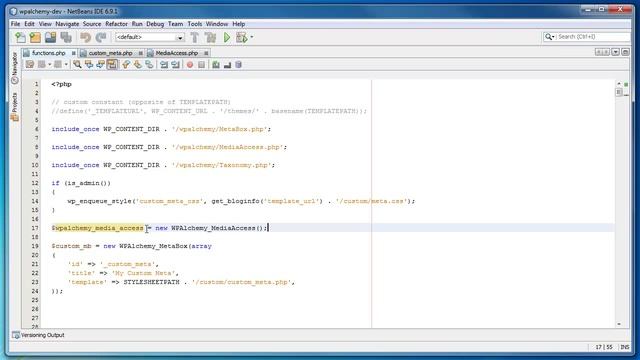Click the vertical scrollbar up arrow

tap(619, 83)
